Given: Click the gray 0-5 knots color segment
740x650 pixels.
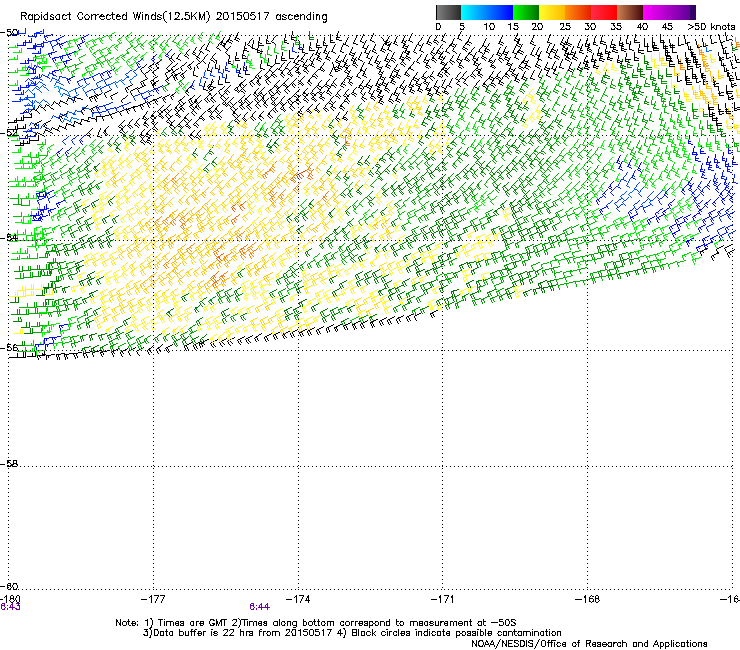Looking at the screenshot, I should [x=448, y=12].
